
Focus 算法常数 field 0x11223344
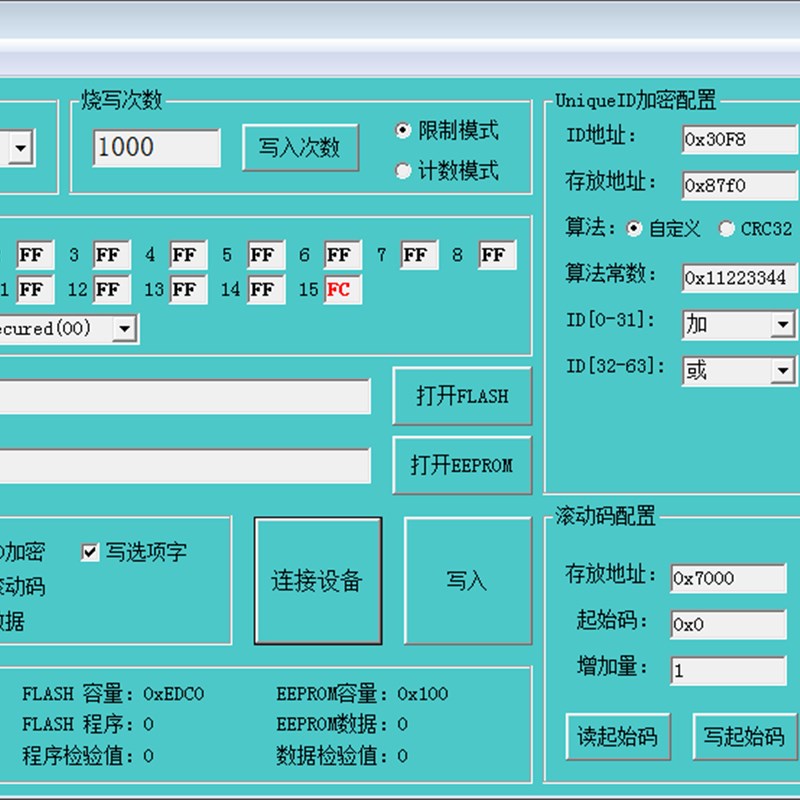(740, 278)
